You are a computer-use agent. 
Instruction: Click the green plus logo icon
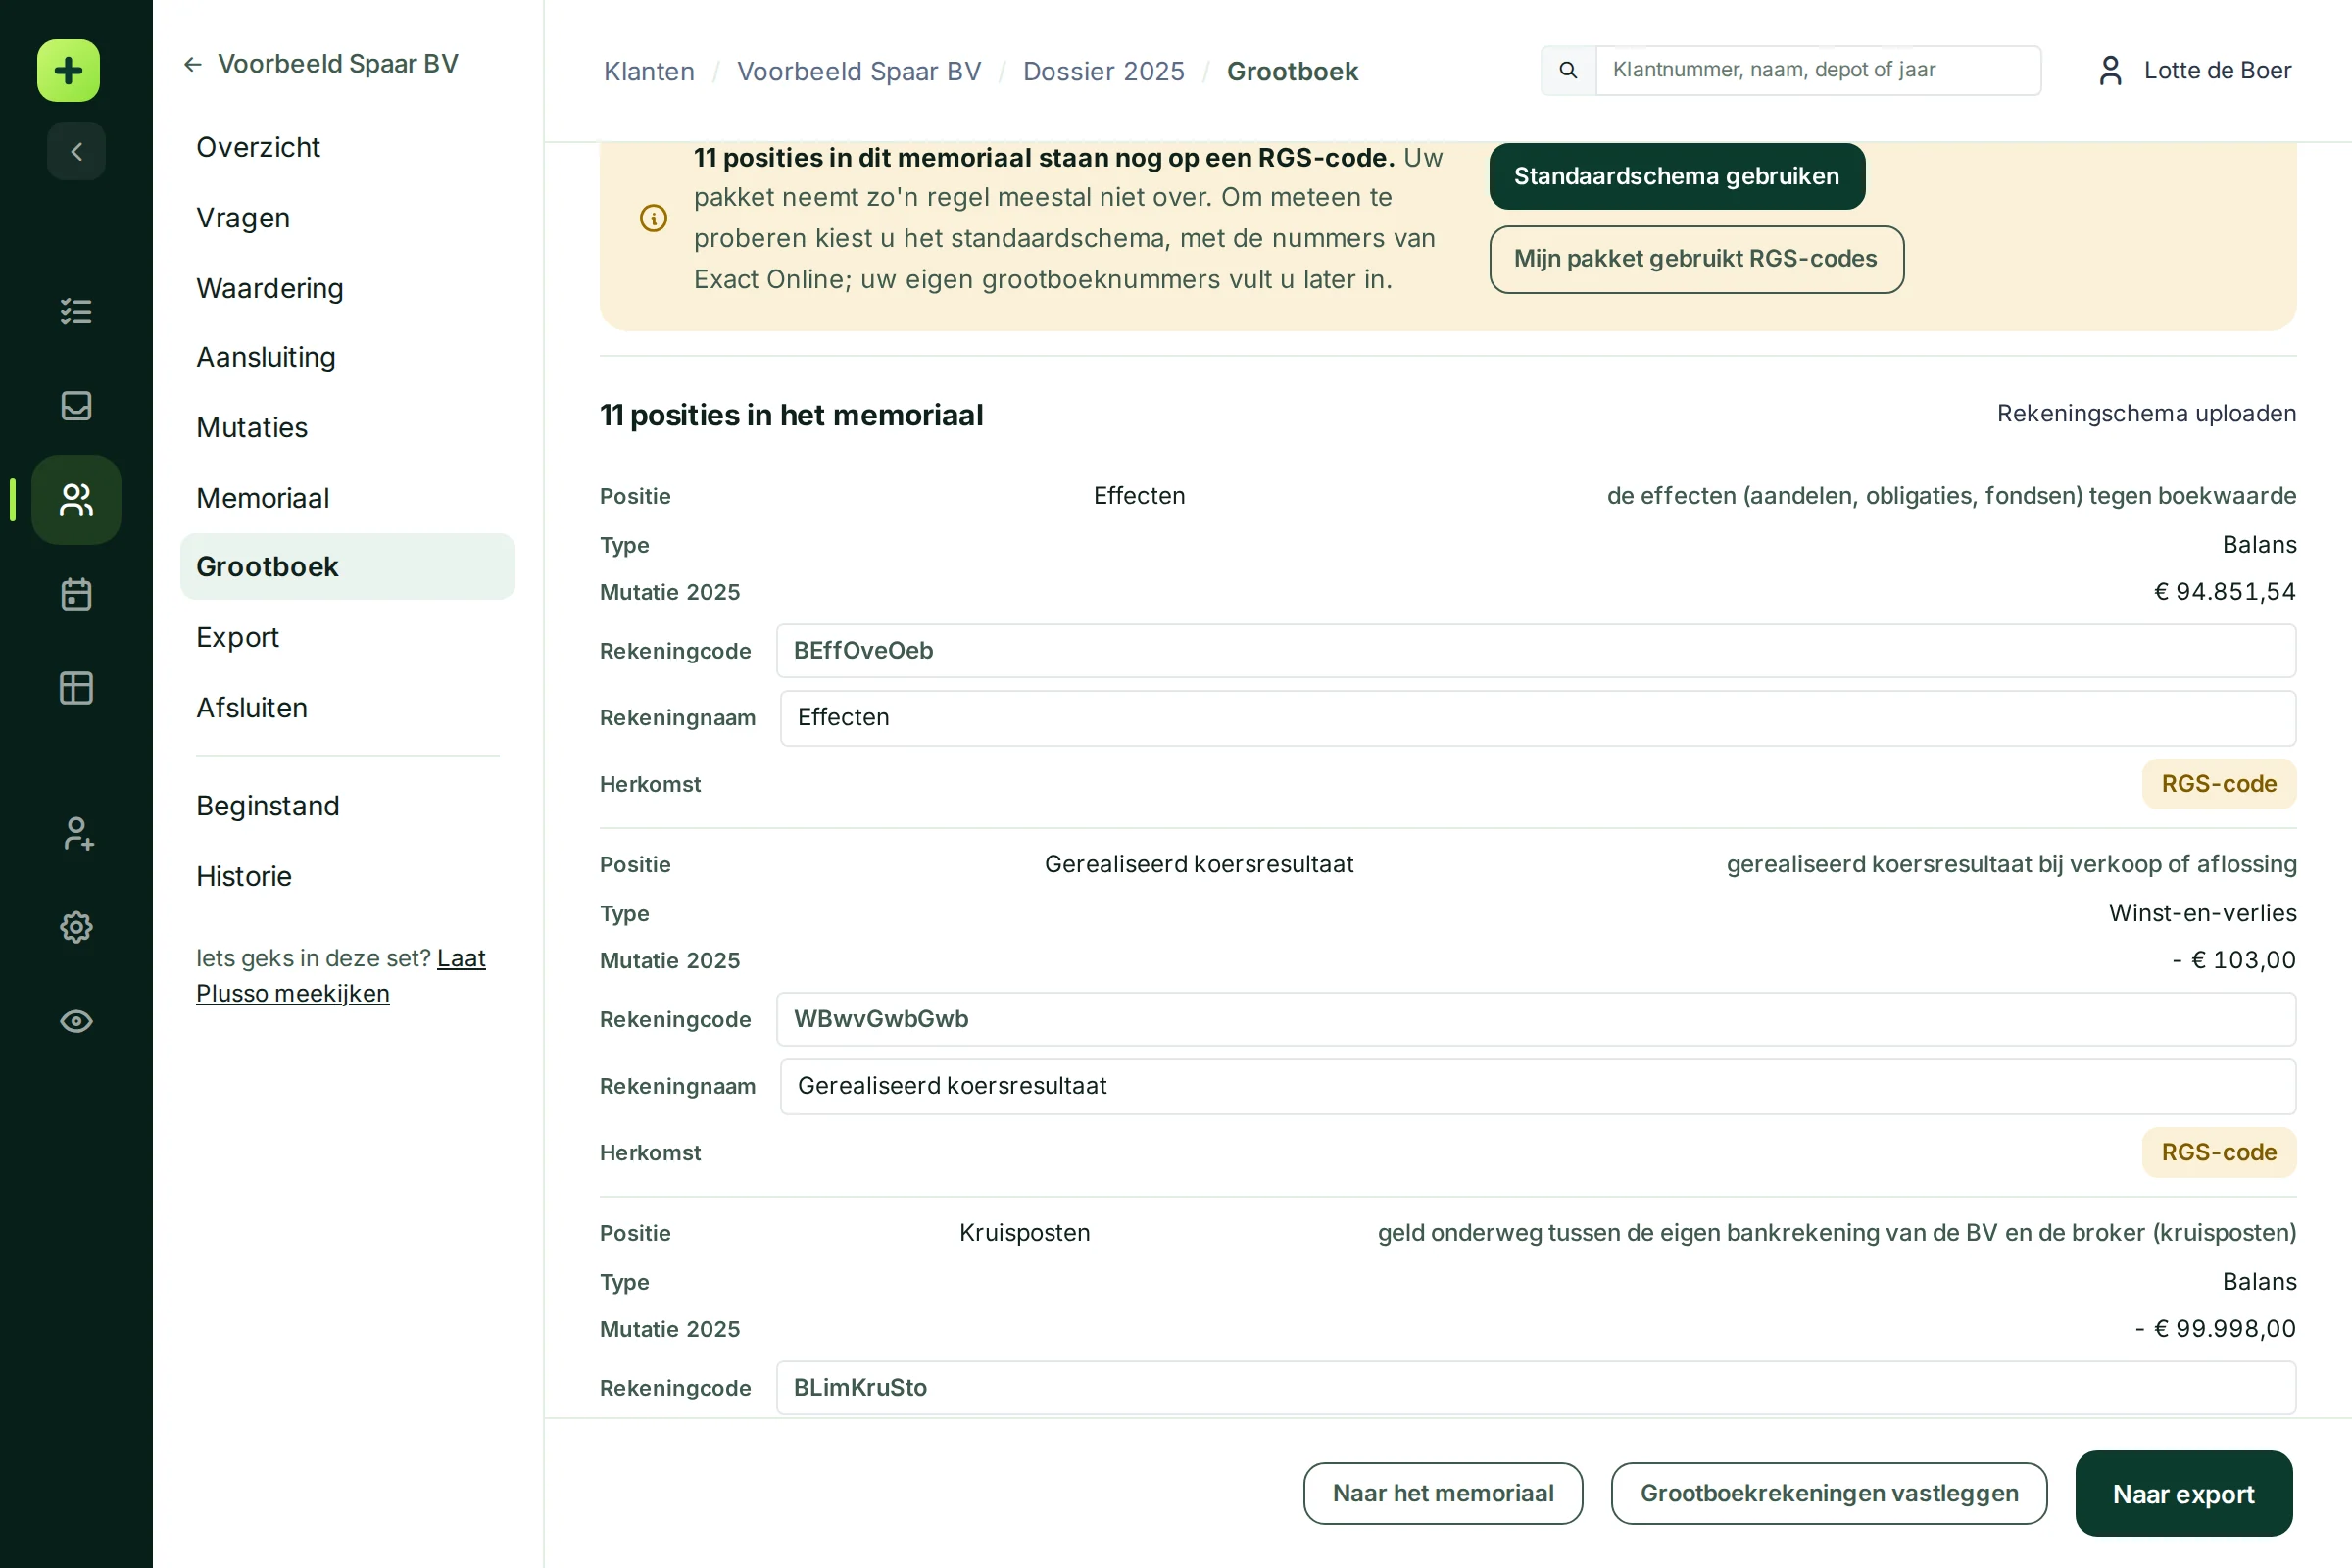[x=68, y=70]
